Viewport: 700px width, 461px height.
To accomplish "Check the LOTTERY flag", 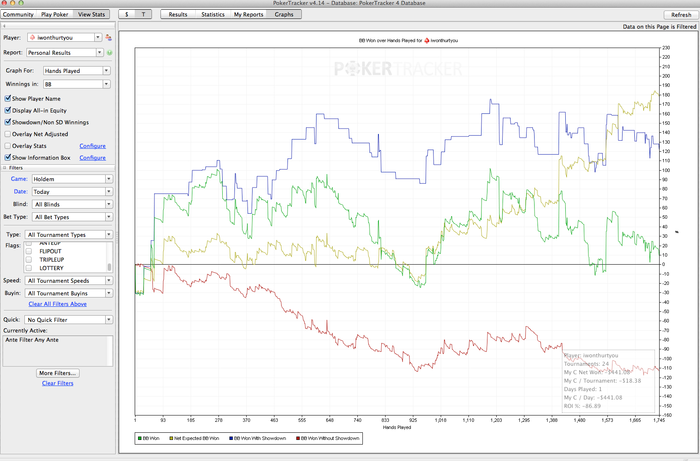I will pos(29,268).
